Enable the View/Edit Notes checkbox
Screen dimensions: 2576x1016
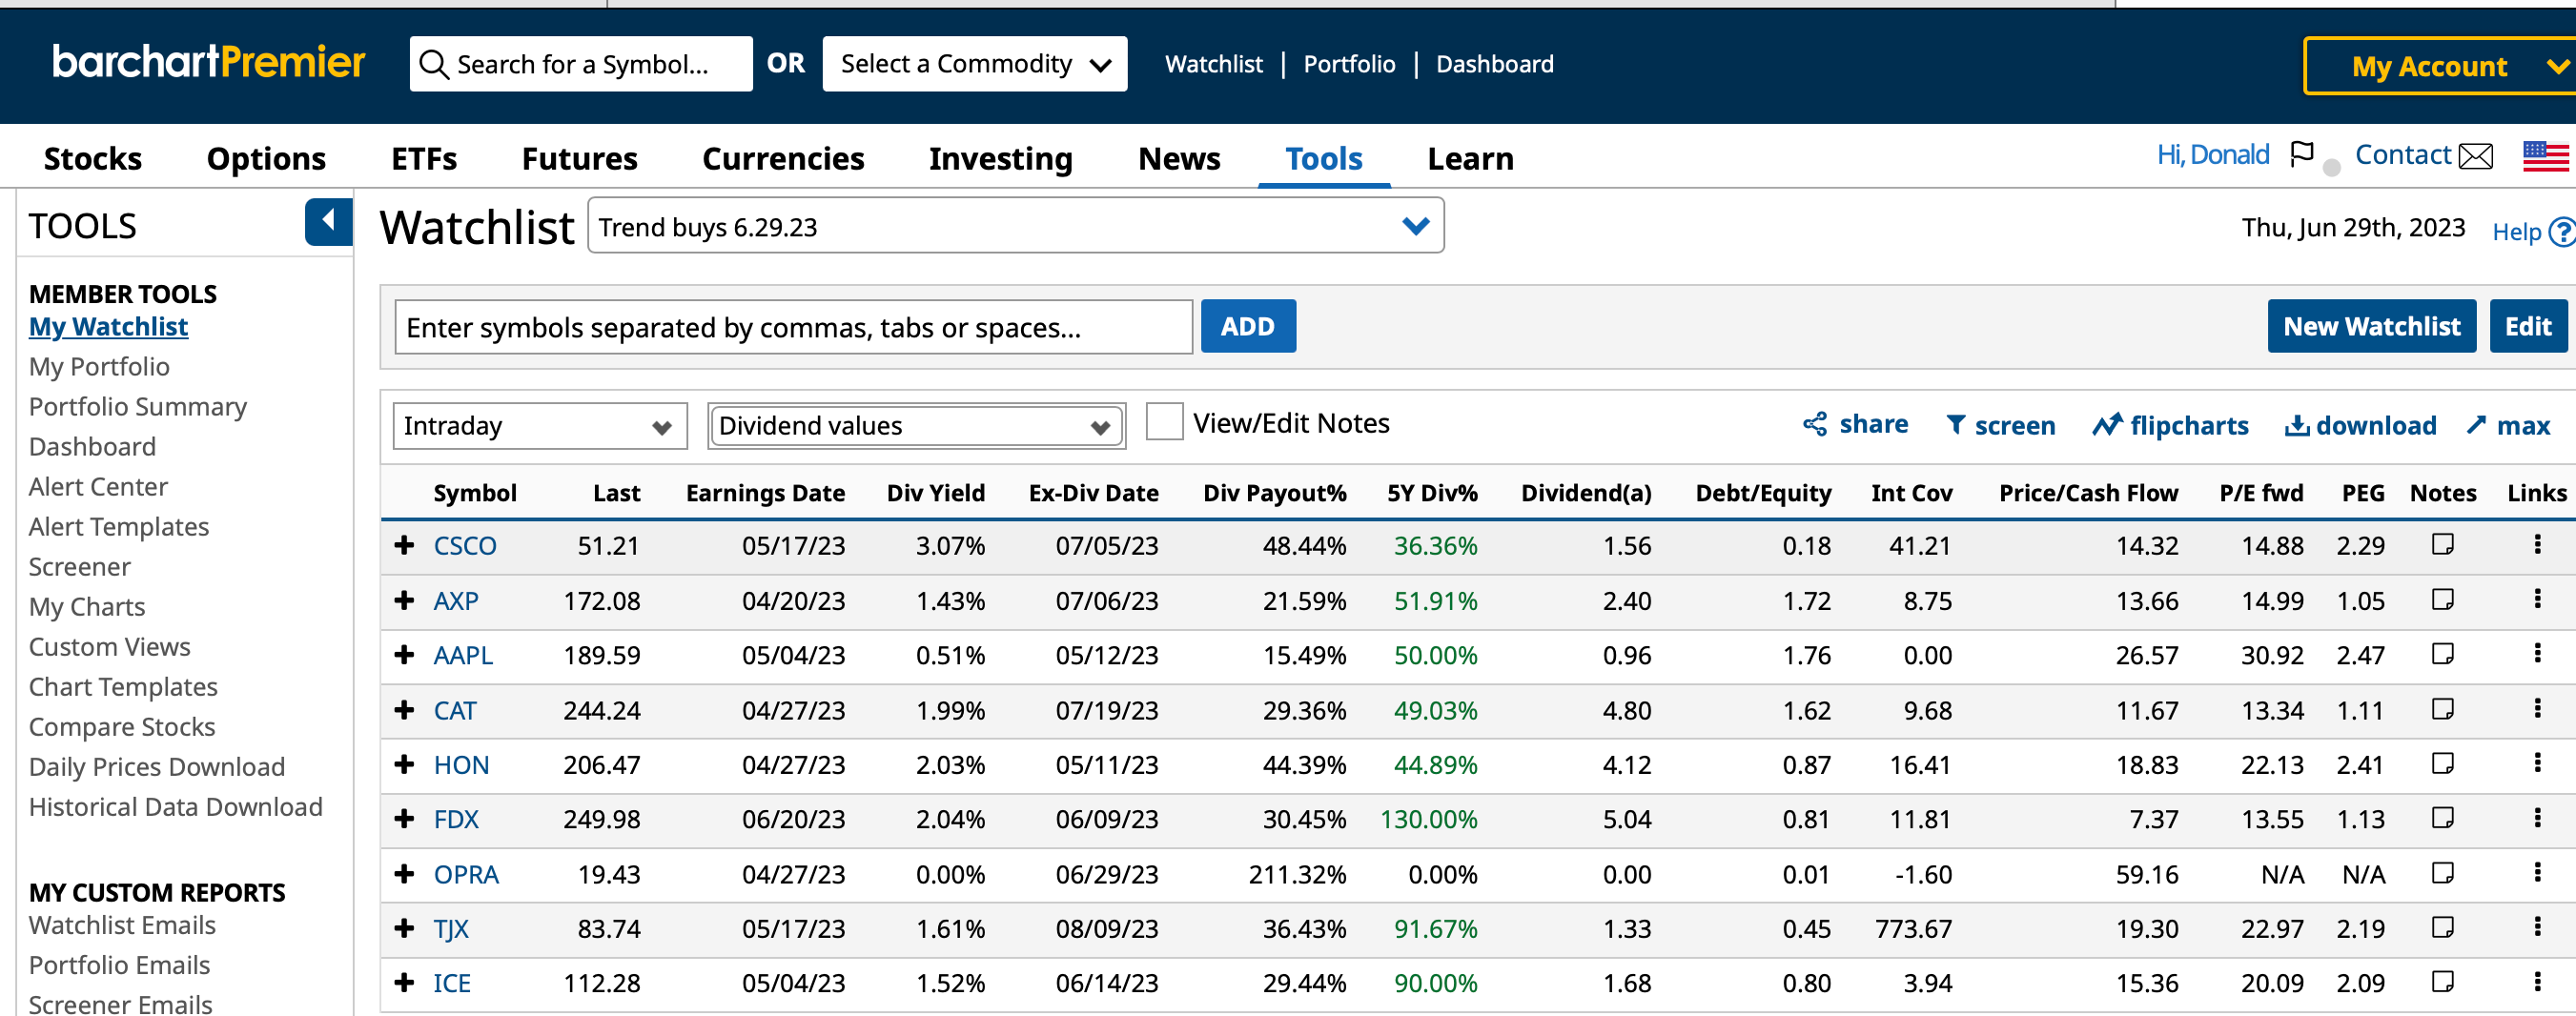1164,422
